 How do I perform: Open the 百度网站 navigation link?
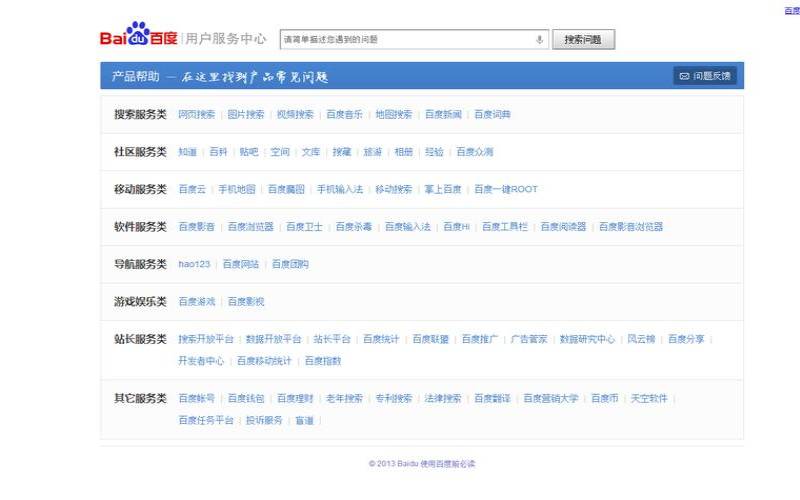click(241, 264)
